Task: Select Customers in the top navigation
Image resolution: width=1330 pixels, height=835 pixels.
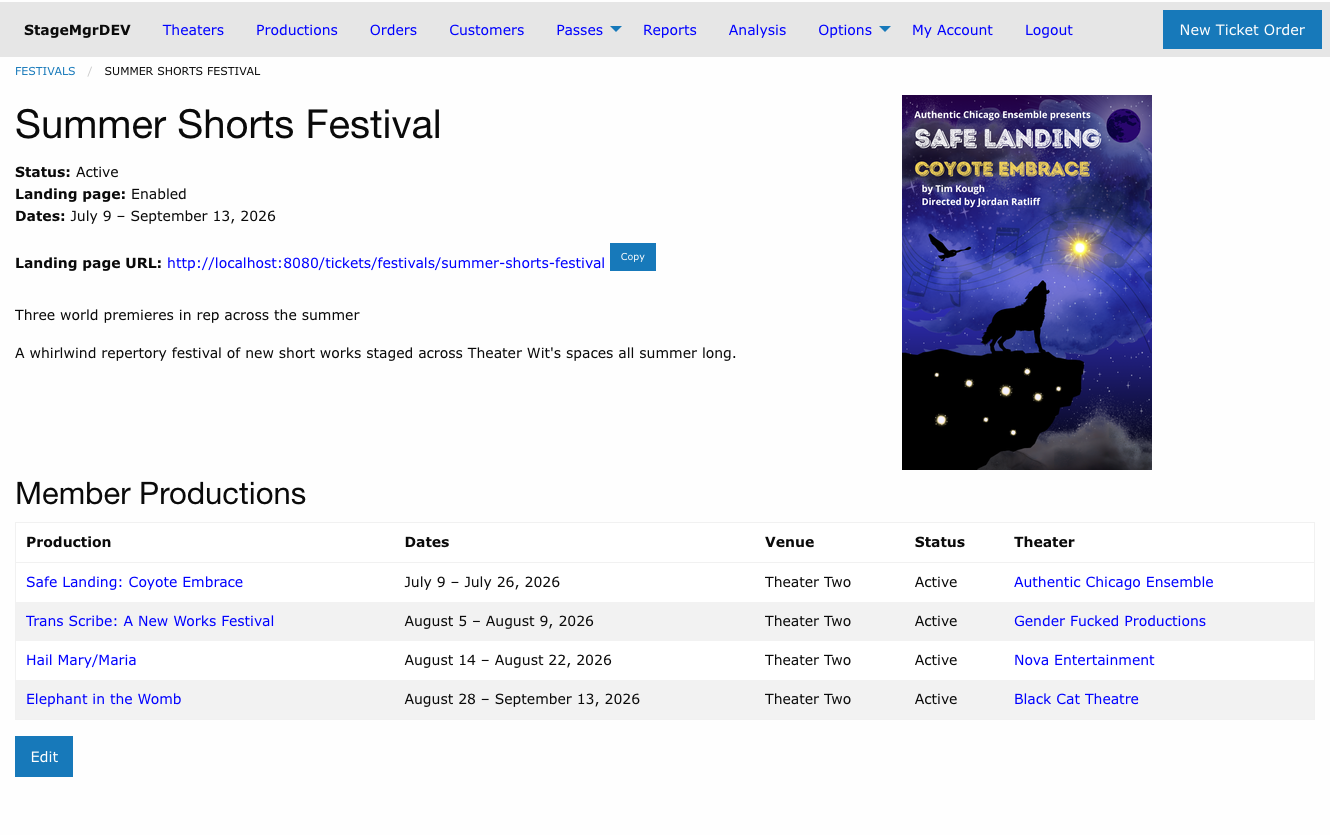Action: pos(486,30)
